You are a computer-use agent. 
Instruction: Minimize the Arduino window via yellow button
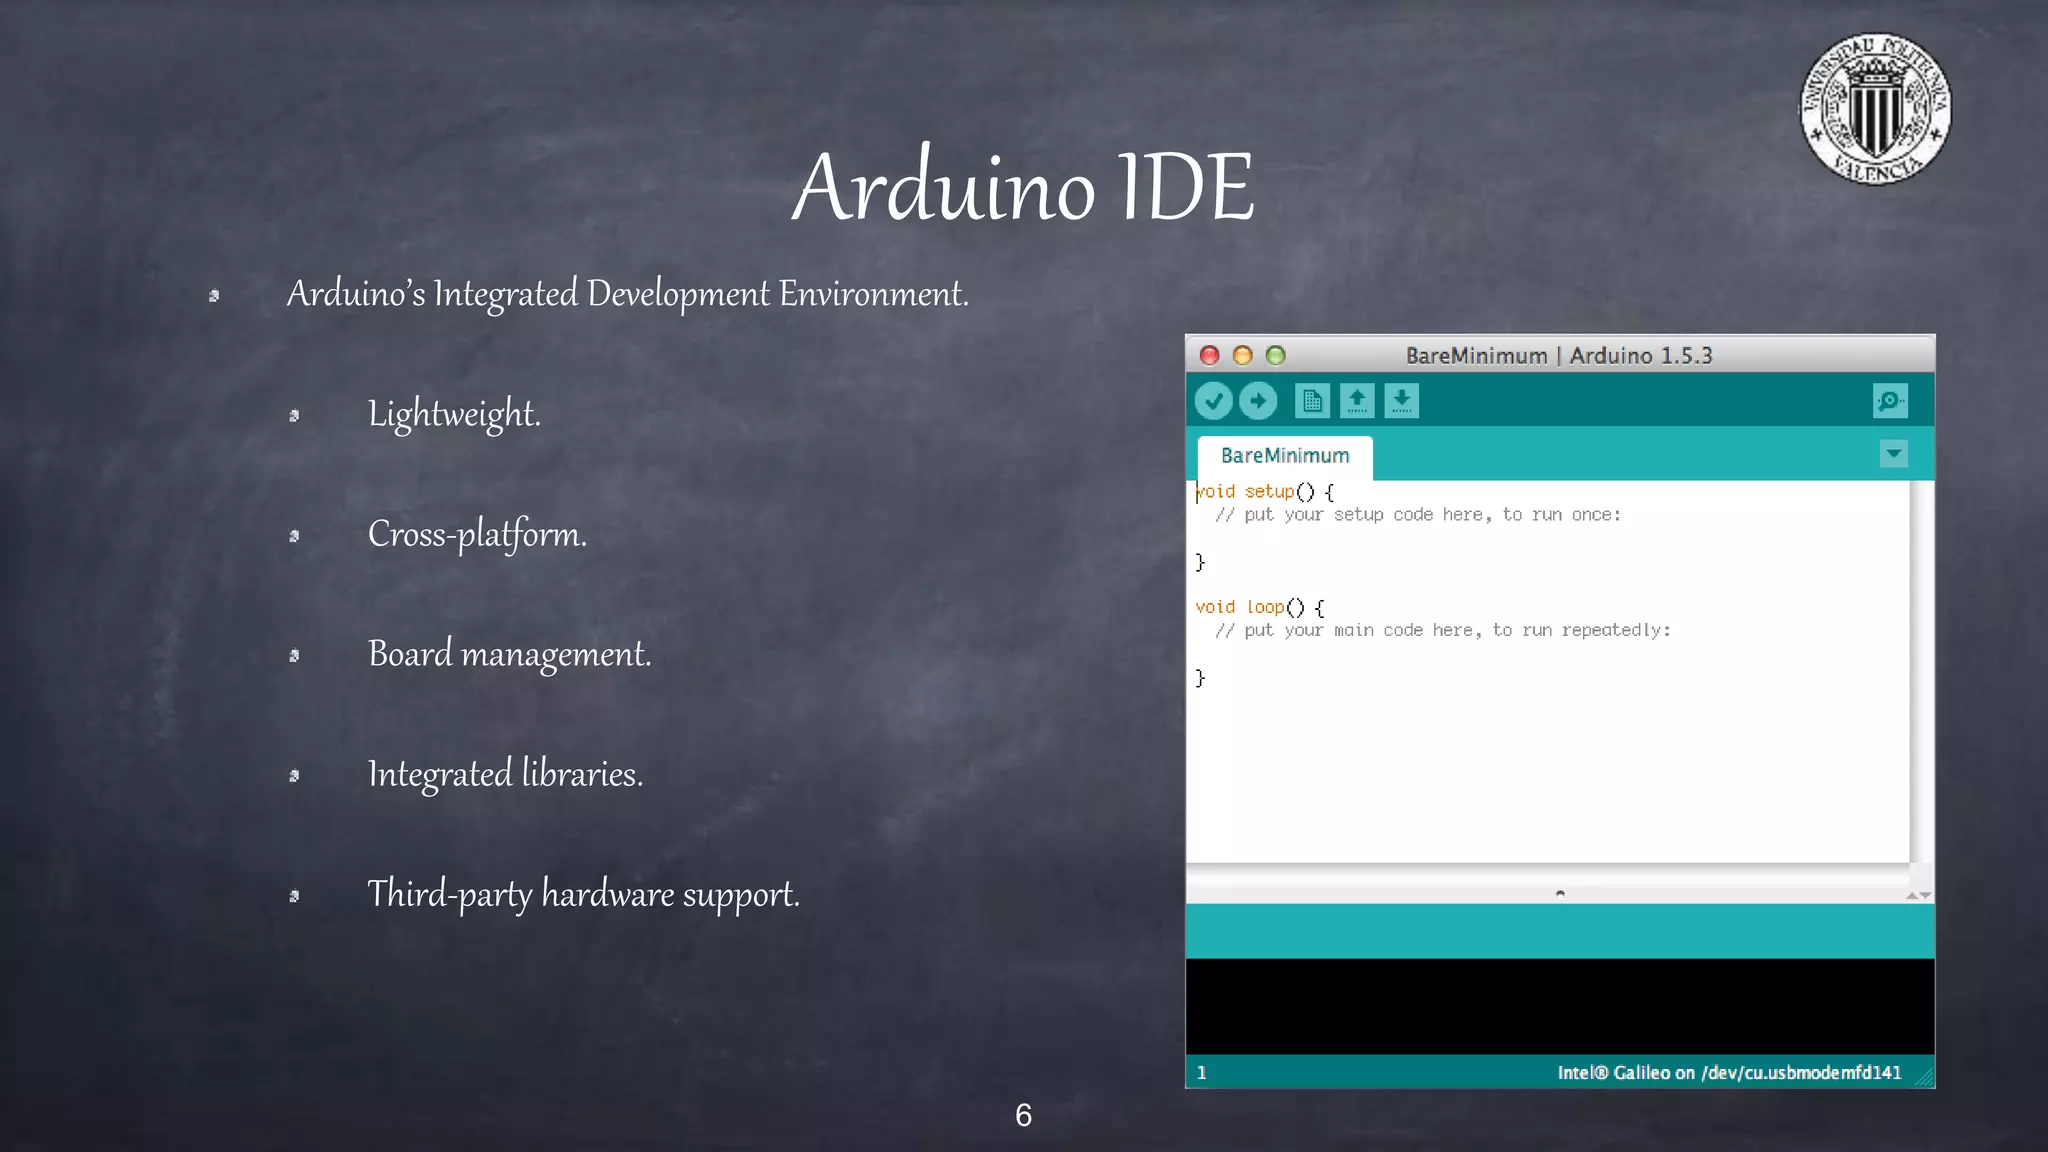[1243, 355]
